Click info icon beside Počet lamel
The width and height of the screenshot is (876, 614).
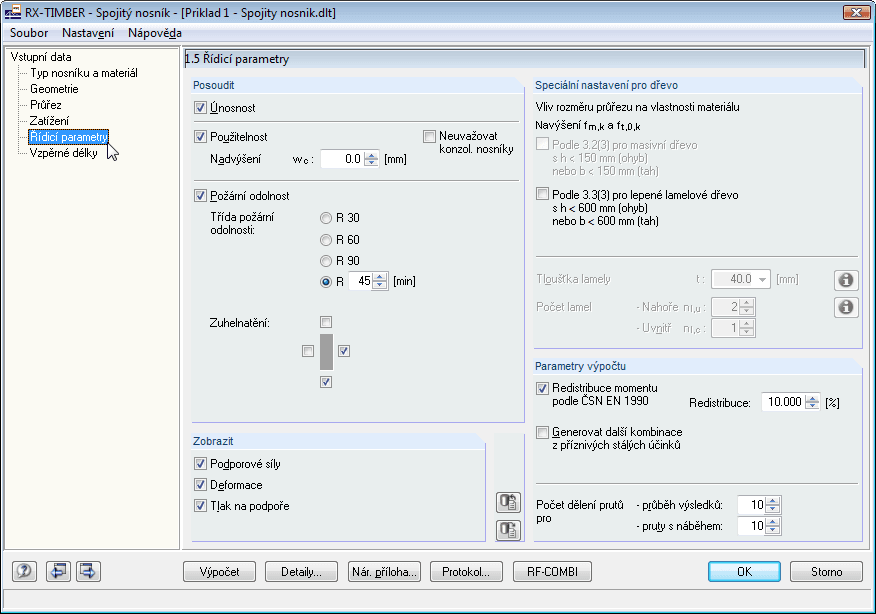pyautogui.click(x=846, y=307)
